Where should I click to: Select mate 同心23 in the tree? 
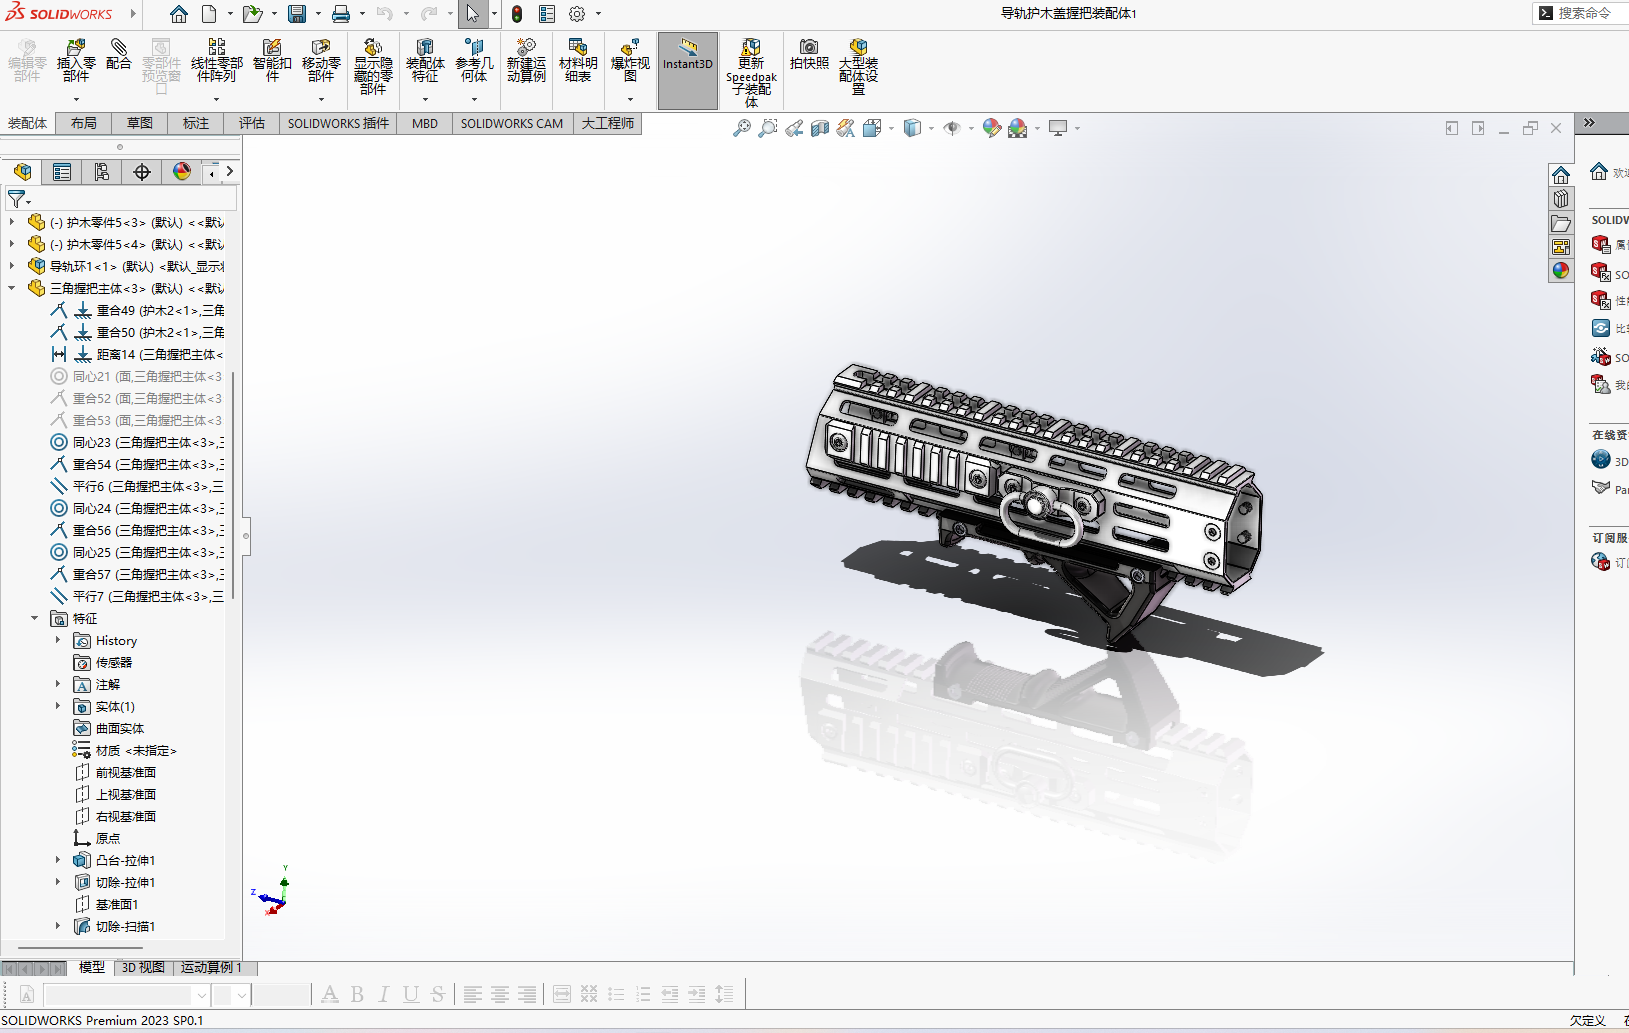click(x=137, y=442)
